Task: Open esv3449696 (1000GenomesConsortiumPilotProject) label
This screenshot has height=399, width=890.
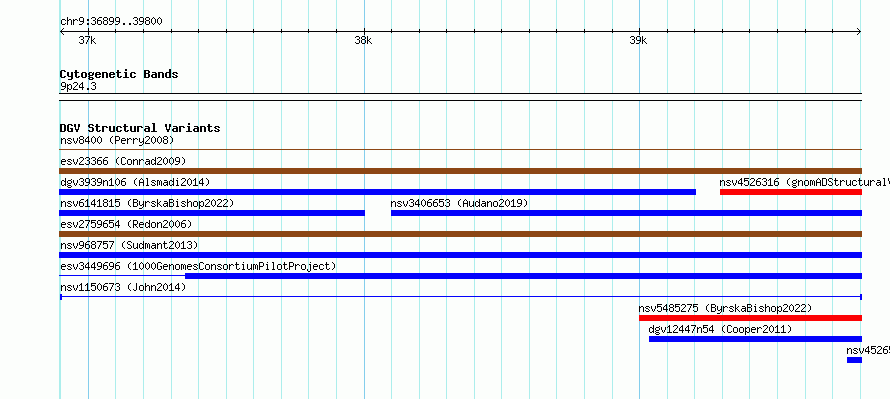Action: point(198,266)
